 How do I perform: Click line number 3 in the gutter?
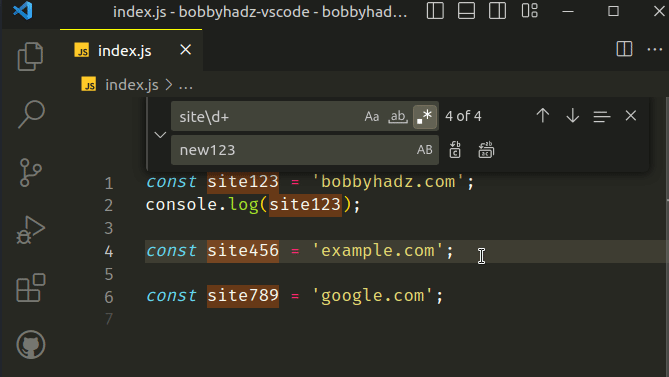coord(109,229)
